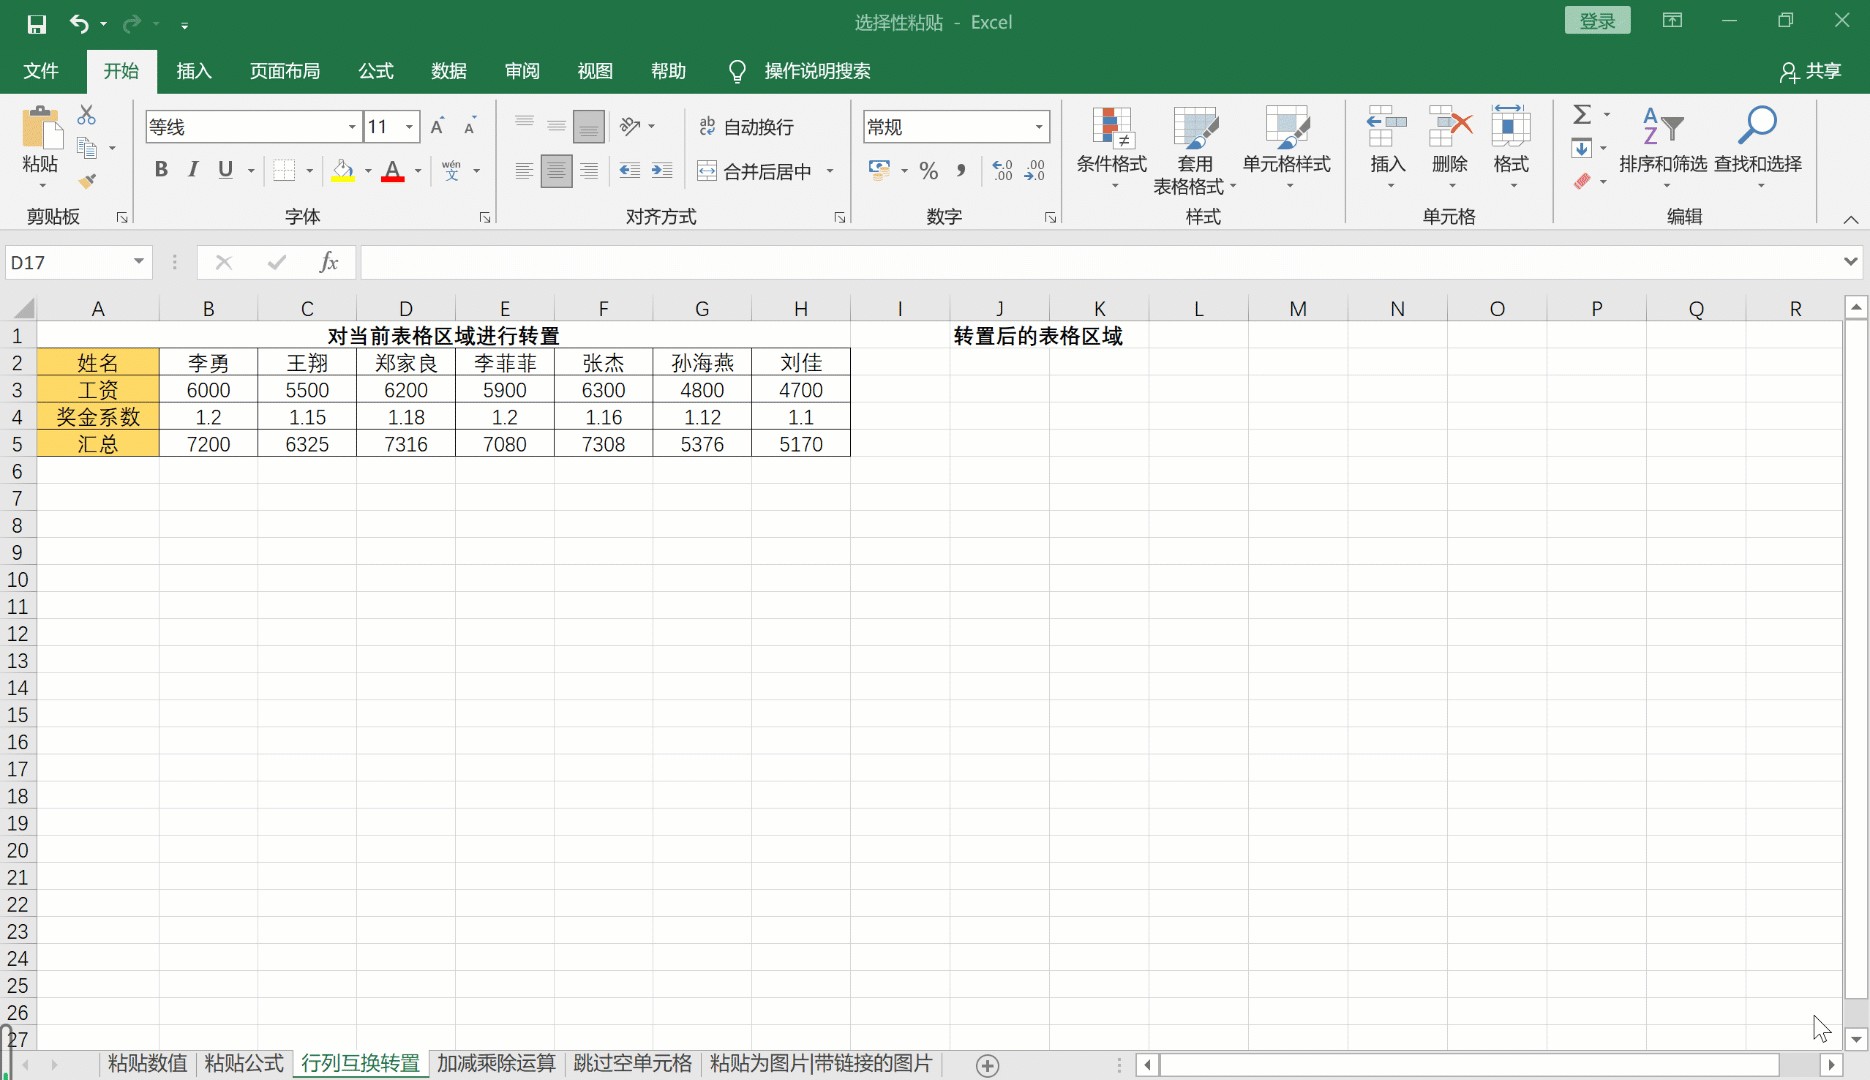Toggle Wrap Text (自动换行)
1870x1080 pixels.
click(x=747, y=127)
